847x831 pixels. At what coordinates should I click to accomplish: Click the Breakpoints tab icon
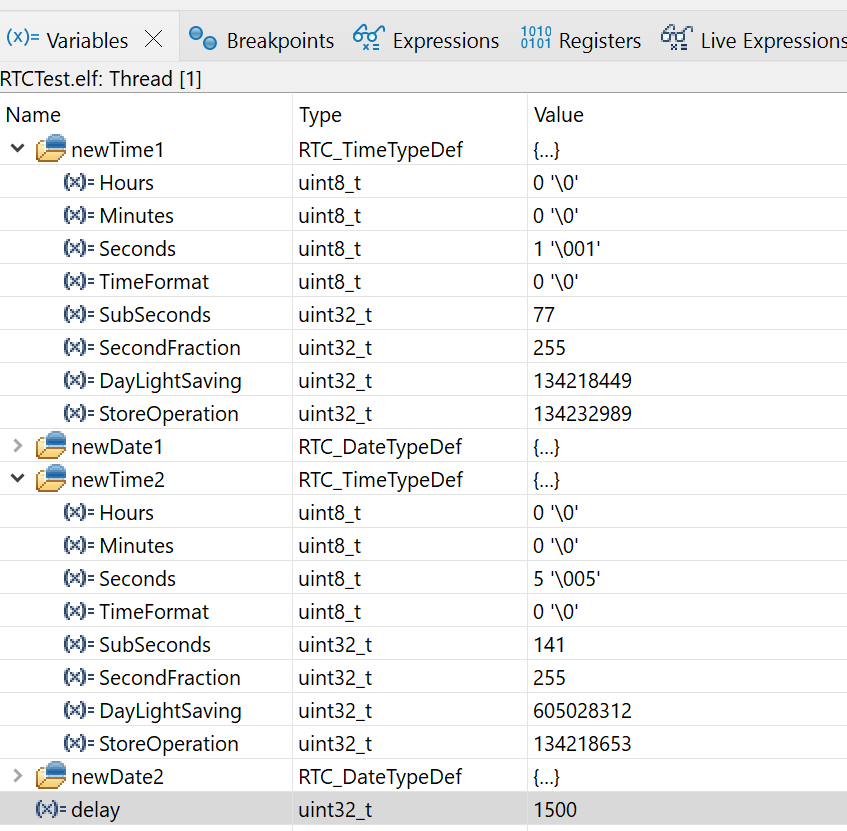click(x=203, y=39)
